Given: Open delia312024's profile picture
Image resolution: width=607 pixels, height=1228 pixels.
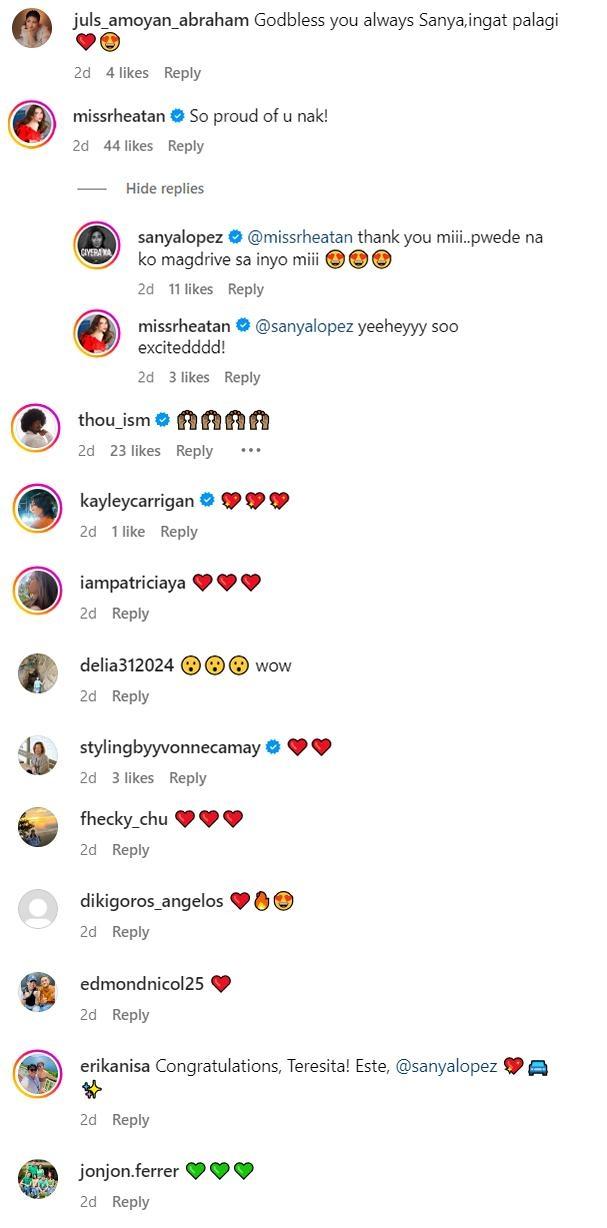Looking at the screenshot, I should point(38,674).
